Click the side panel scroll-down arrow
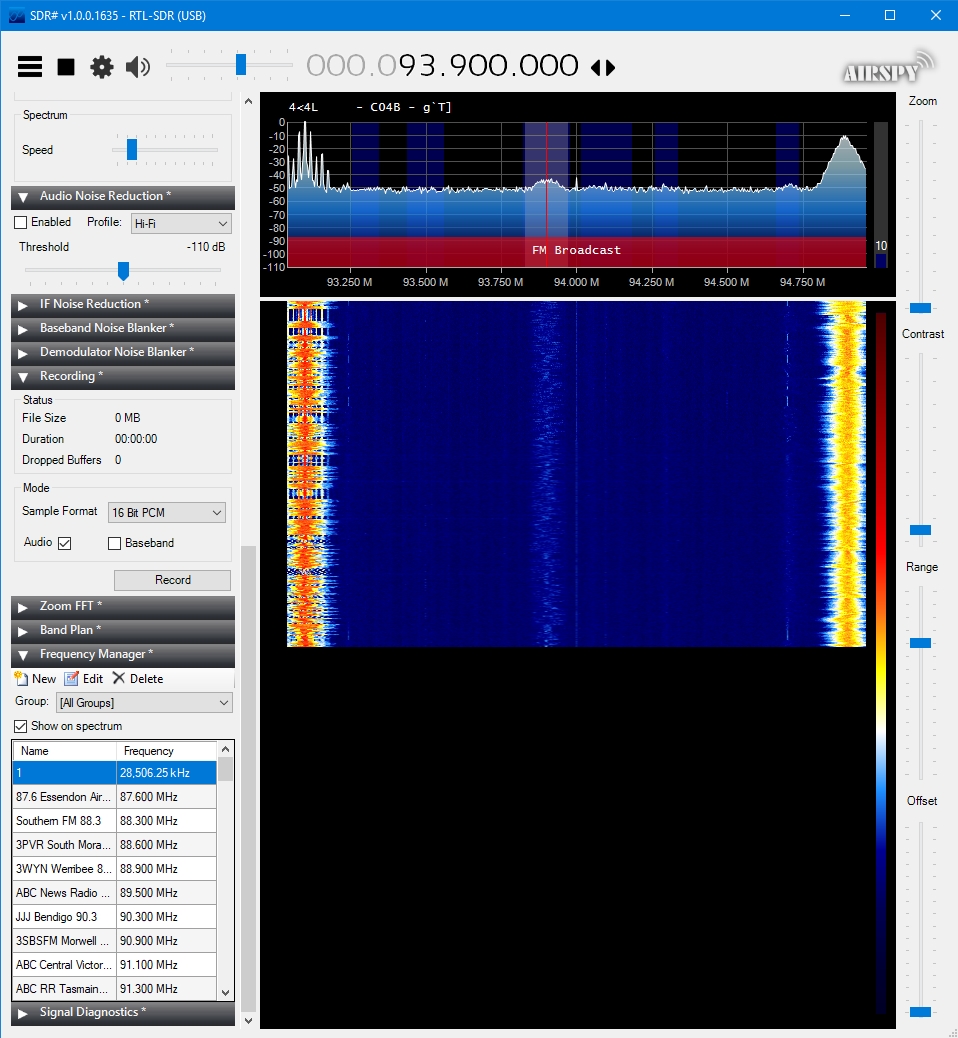The image size is (958, 1038). point(248,1020)
